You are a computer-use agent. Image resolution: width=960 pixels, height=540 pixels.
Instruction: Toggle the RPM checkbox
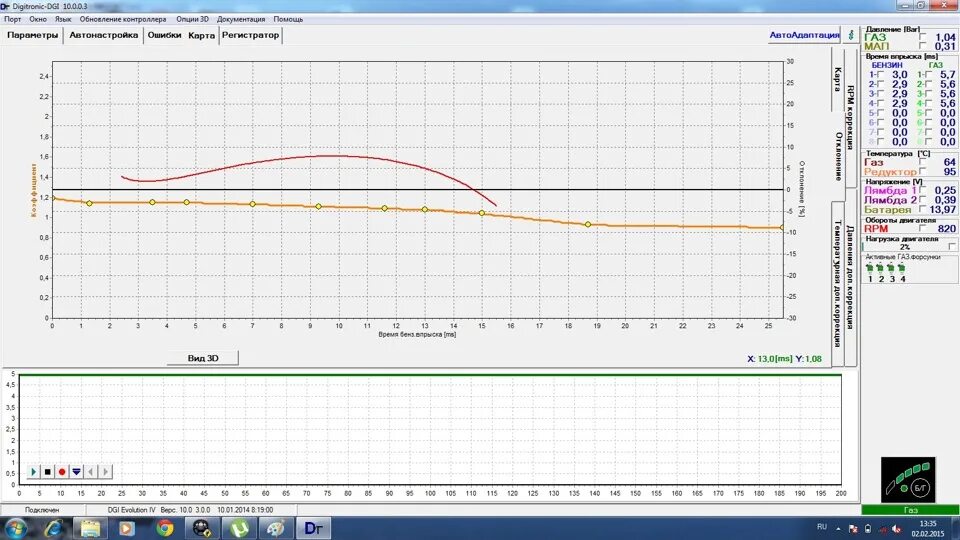coord(923,228)
